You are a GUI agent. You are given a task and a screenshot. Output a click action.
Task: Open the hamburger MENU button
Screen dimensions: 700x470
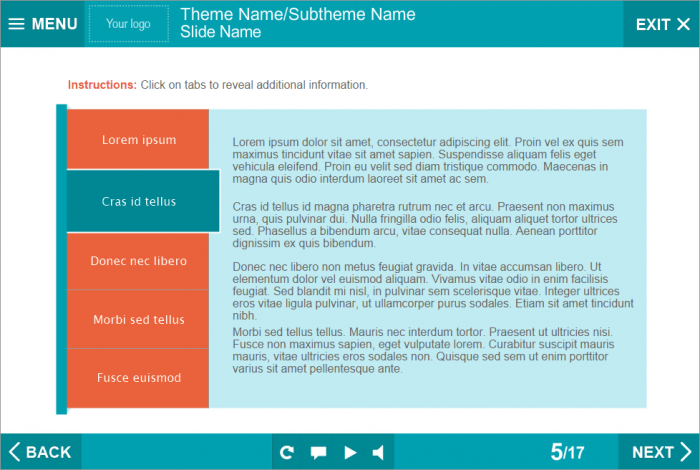tap(42, 24)
